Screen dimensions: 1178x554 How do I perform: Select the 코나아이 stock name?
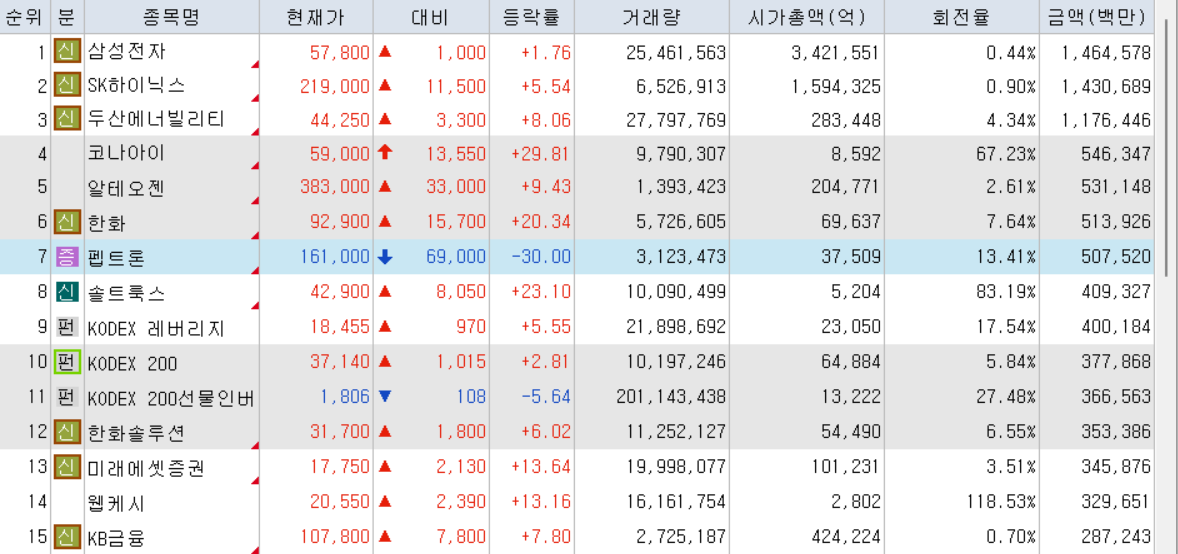pyautogui.click(x=126, y=154)
